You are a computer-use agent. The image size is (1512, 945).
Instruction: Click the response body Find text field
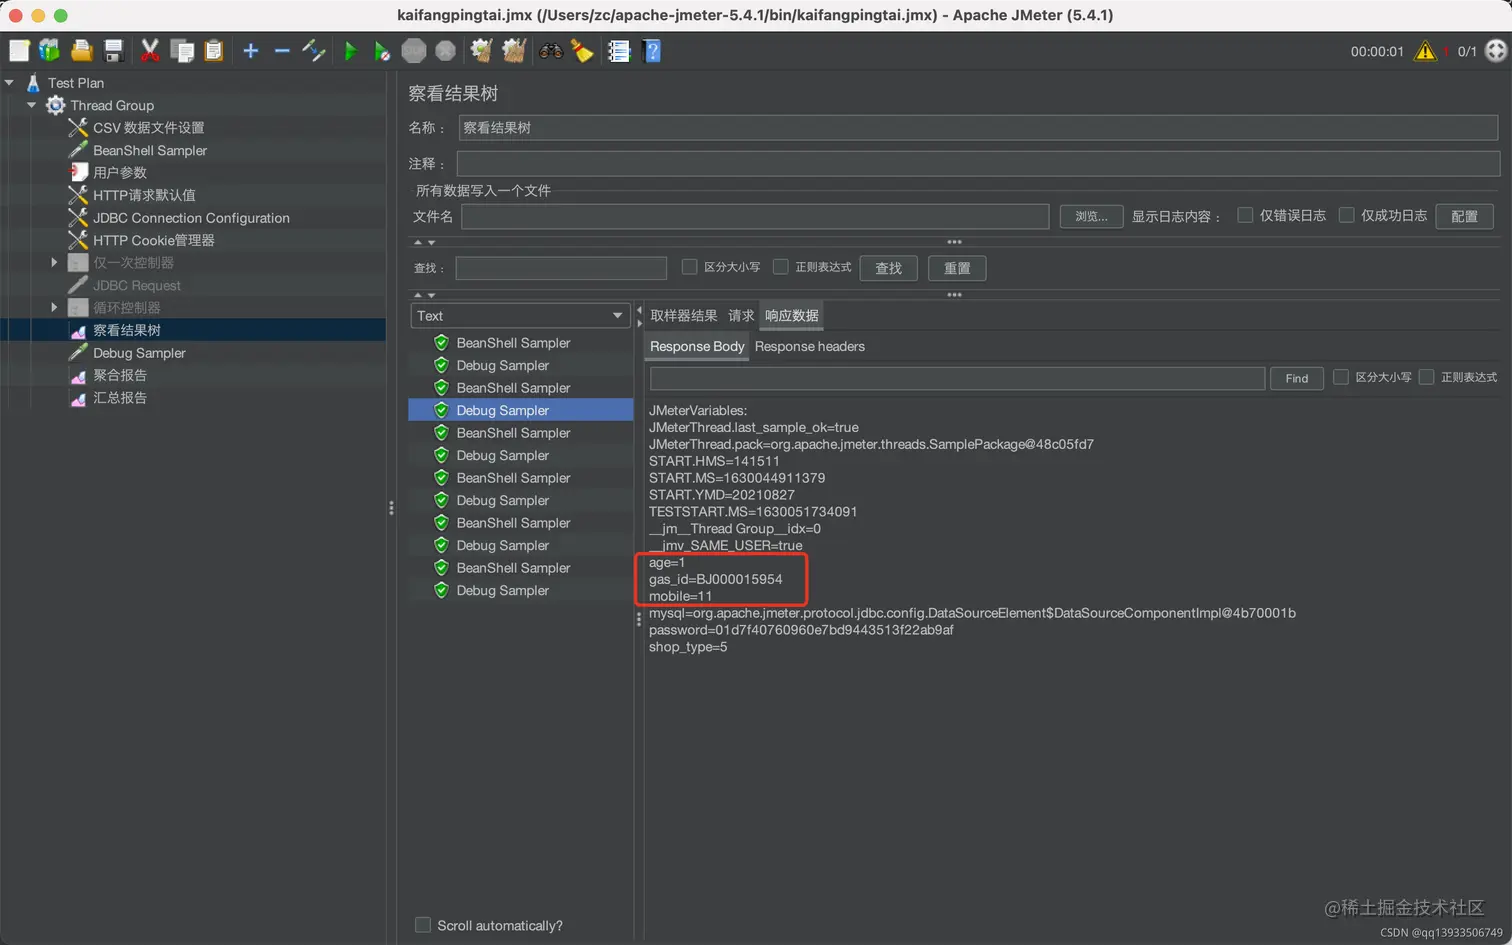tap(957, 378)
